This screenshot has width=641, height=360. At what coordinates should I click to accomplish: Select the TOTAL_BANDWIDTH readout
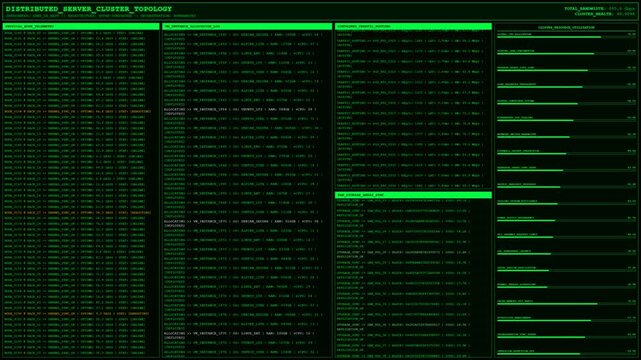600,9
